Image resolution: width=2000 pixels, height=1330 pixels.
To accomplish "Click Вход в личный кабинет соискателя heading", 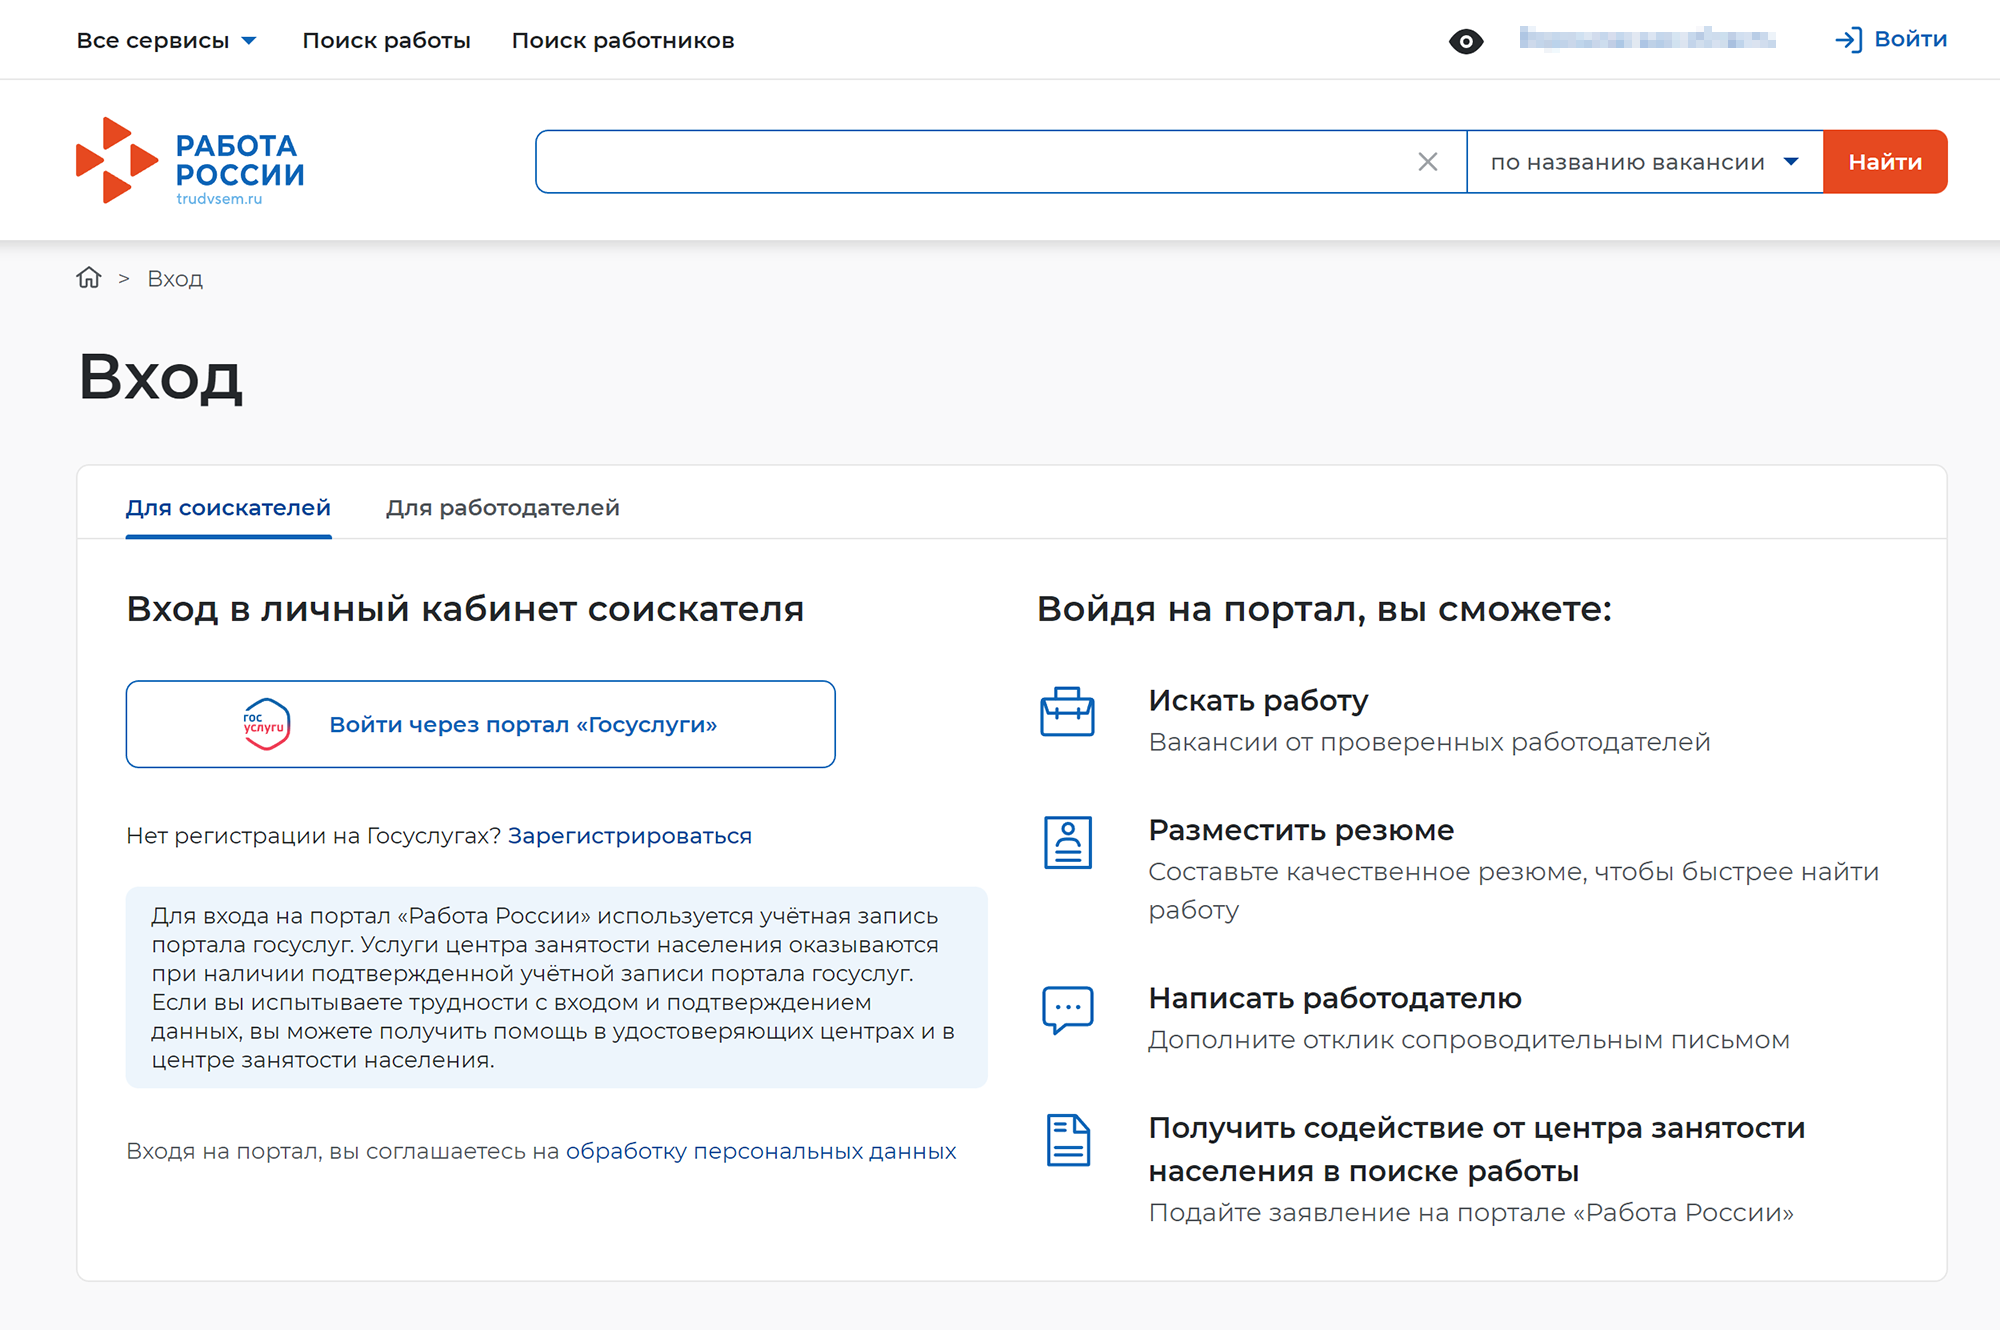I will click(x=465, y=609).
